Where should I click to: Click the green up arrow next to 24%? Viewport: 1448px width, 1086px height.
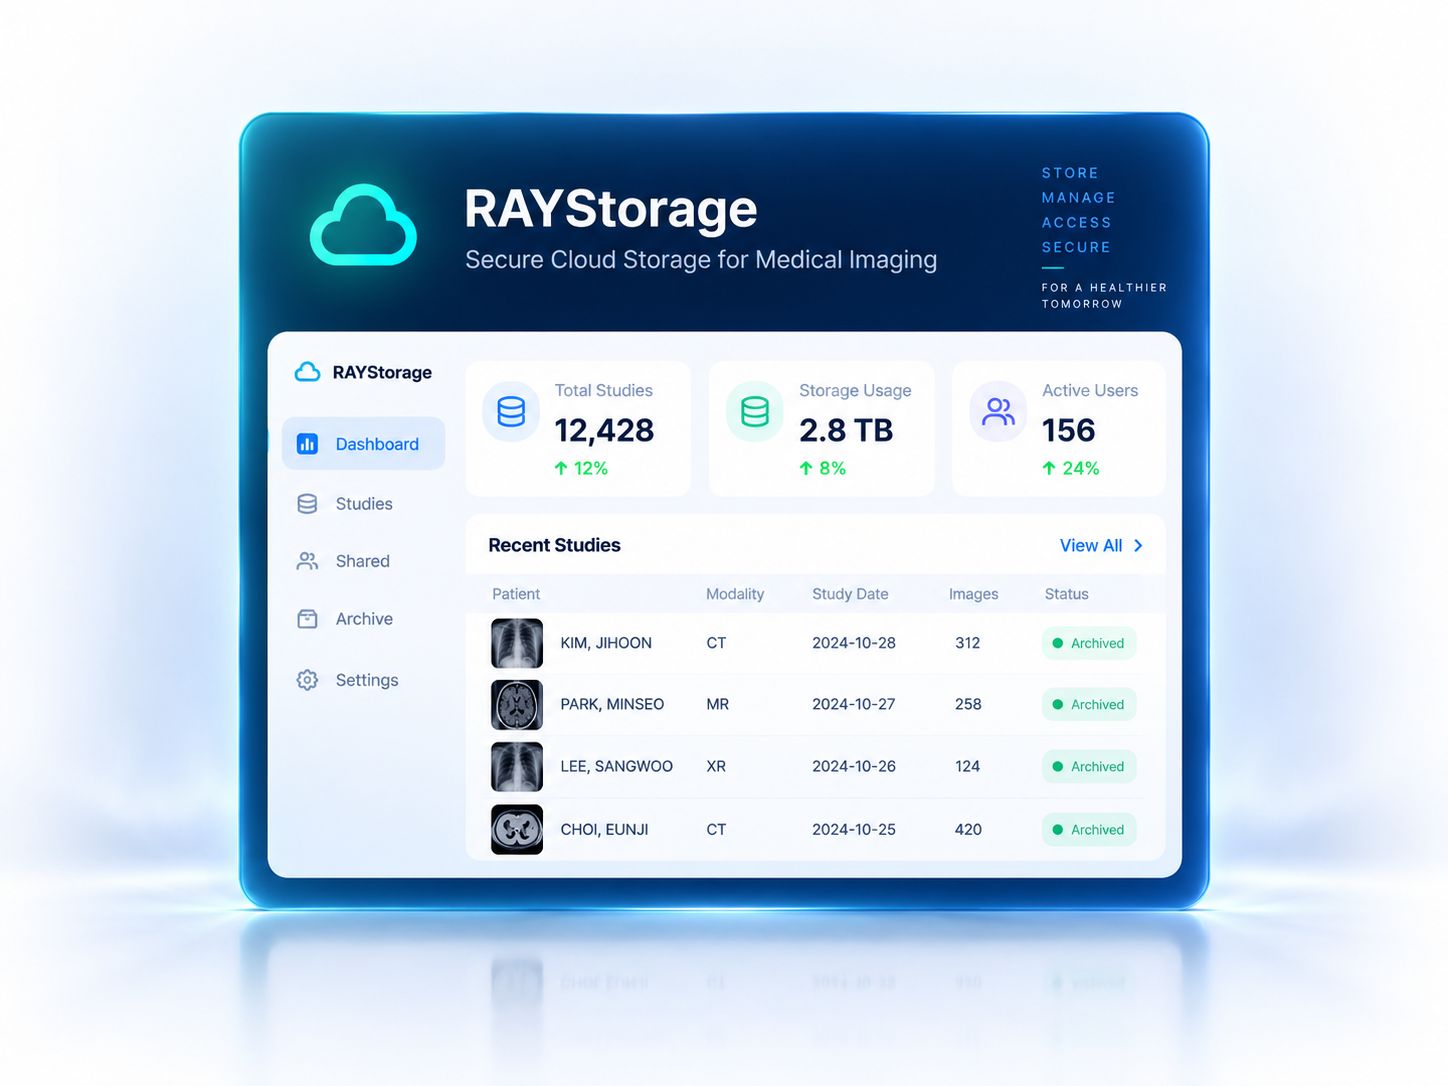pos(1049,468)
